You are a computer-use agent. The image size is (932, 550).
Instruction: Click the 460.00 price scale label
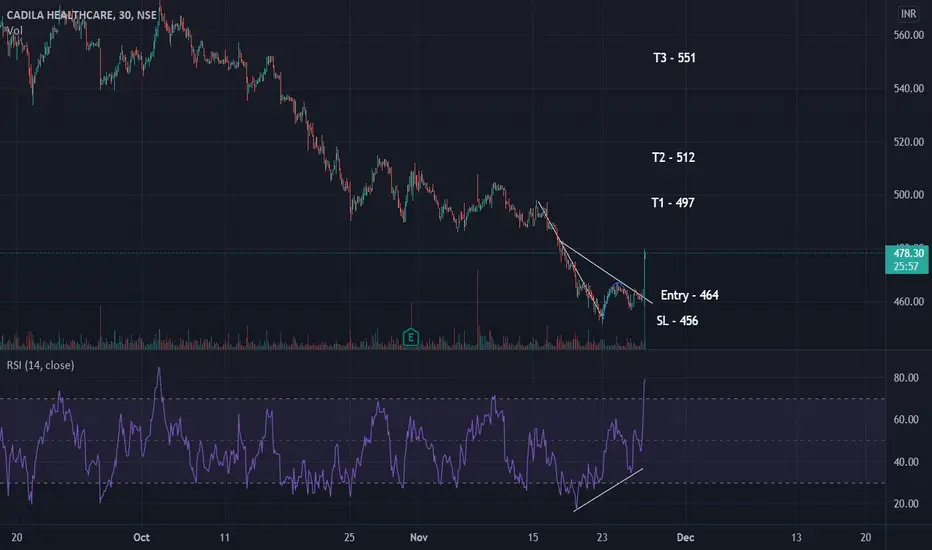909,301
